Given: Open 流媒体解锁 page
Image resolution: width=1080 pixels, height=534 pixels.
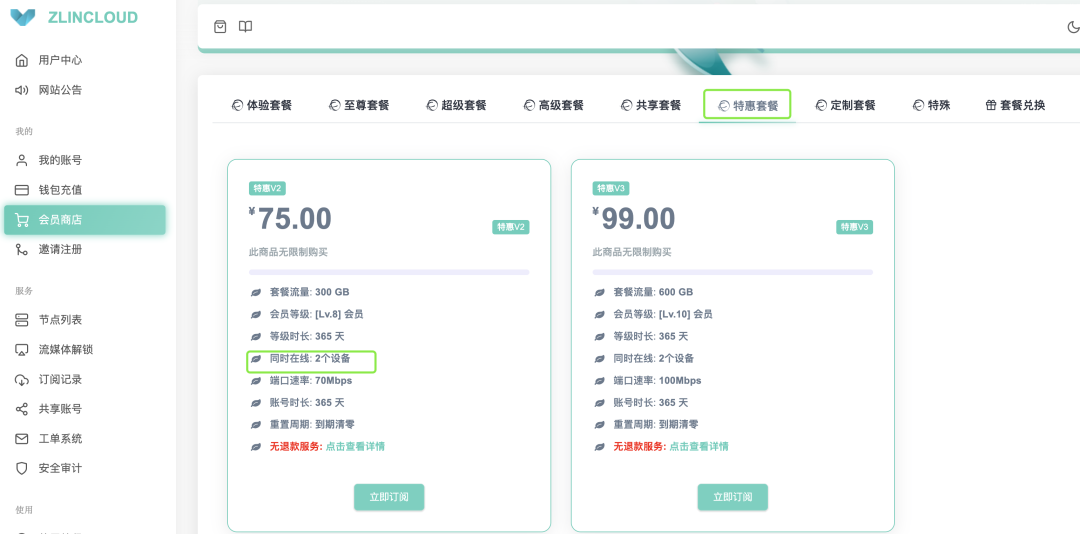Looking at the screenshot, I should pyautogui.click(x=65, y=350).
